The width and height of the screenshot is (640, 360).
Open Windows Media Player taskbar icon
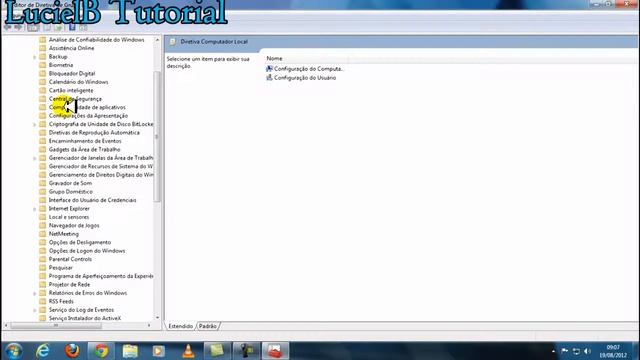point(159,351)
